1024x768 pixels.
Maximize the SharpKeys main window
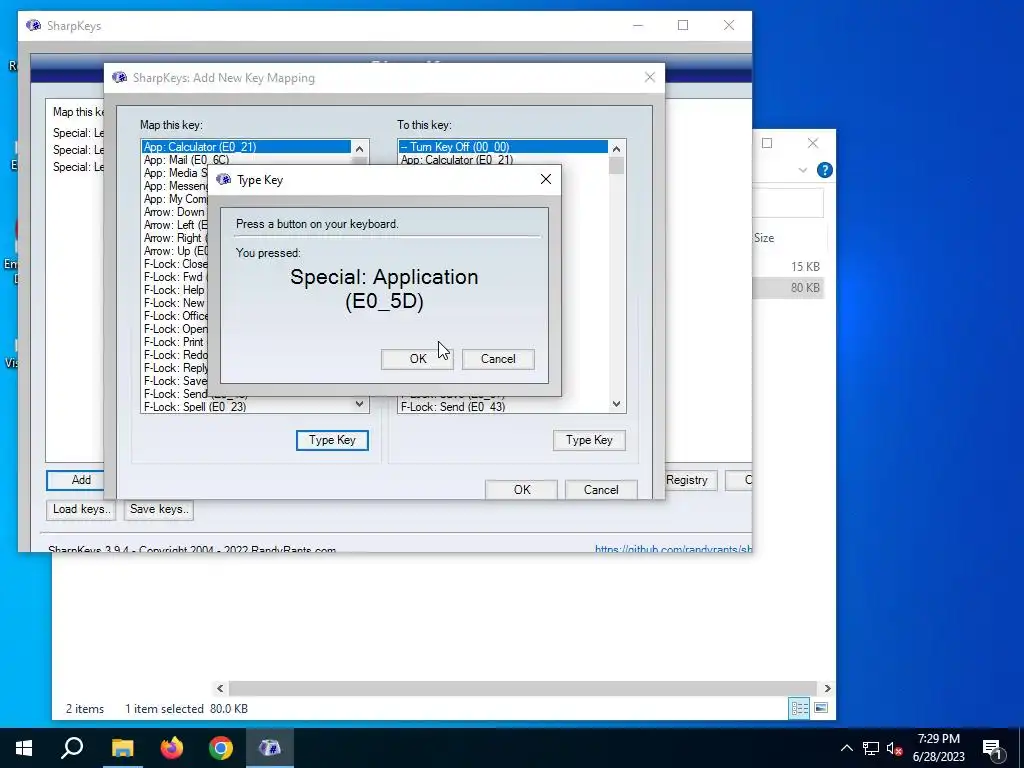(x=683, y=25)
